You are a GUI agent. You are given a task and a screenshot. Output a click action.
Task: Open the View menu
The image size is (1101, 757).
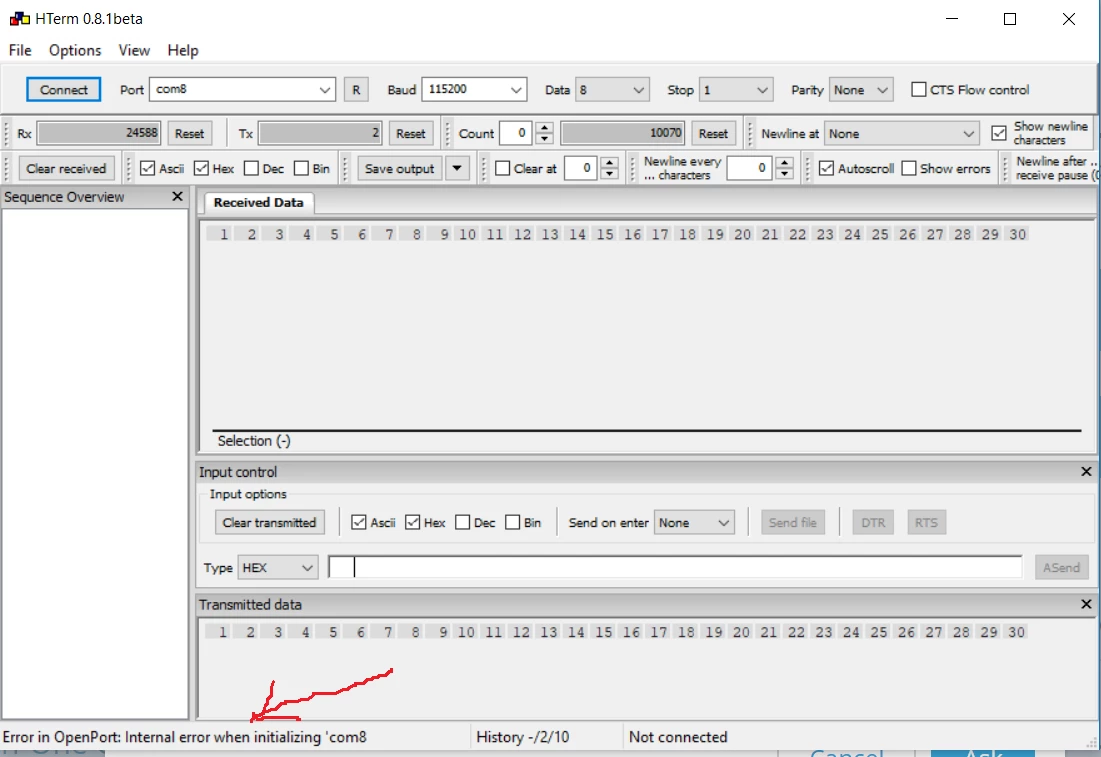[x=134, y=50]
